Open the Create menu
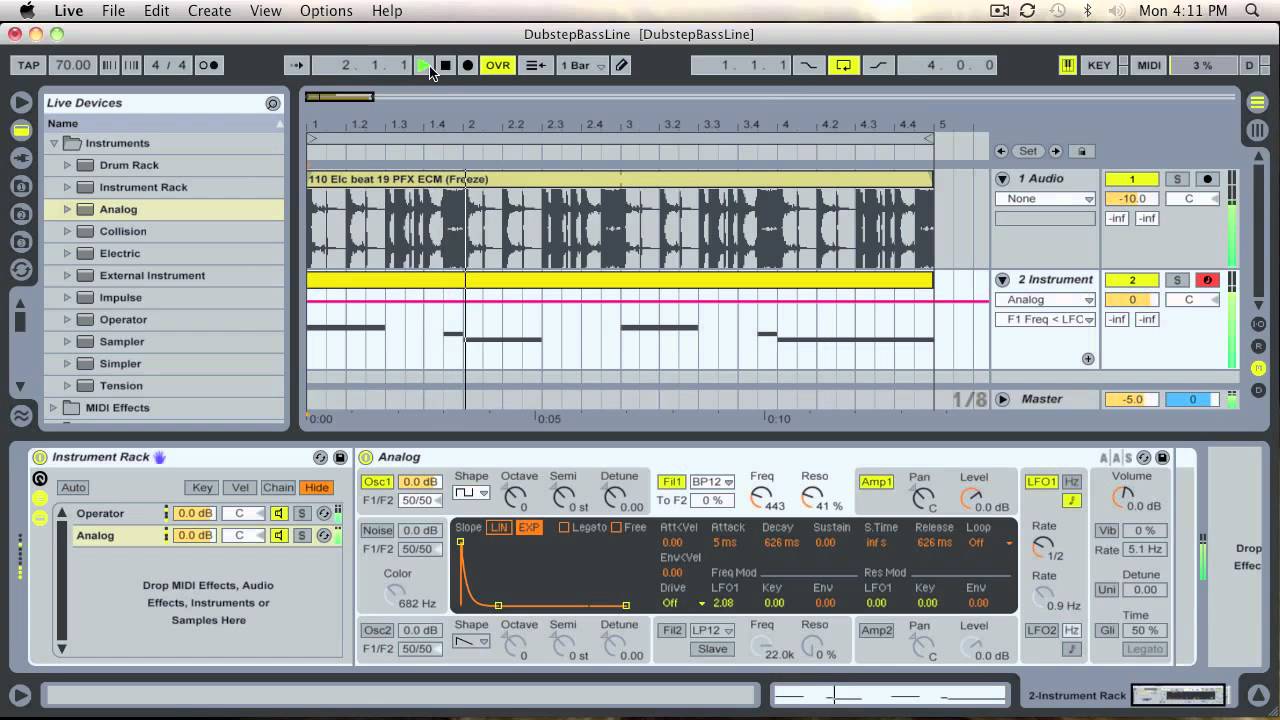This screenshot has width=1280, height=720. pos(210,11)
